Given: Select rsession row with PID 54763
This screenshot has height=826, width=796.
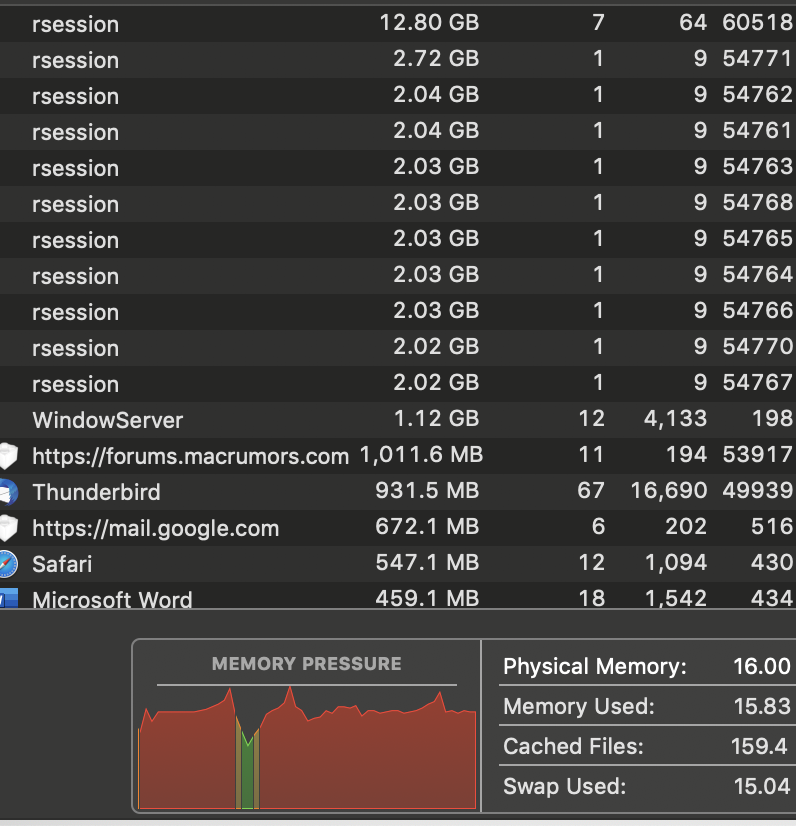Looking at the screenshot, I should point(398,168).
